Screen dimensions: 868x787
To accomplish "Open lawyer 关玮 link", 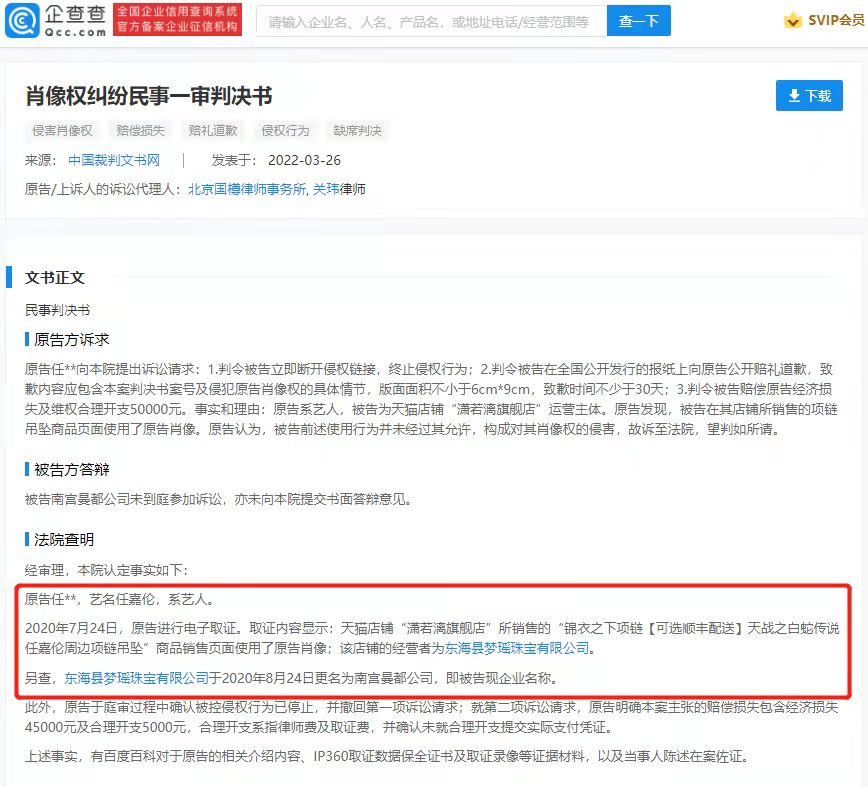I will (326, 189).
